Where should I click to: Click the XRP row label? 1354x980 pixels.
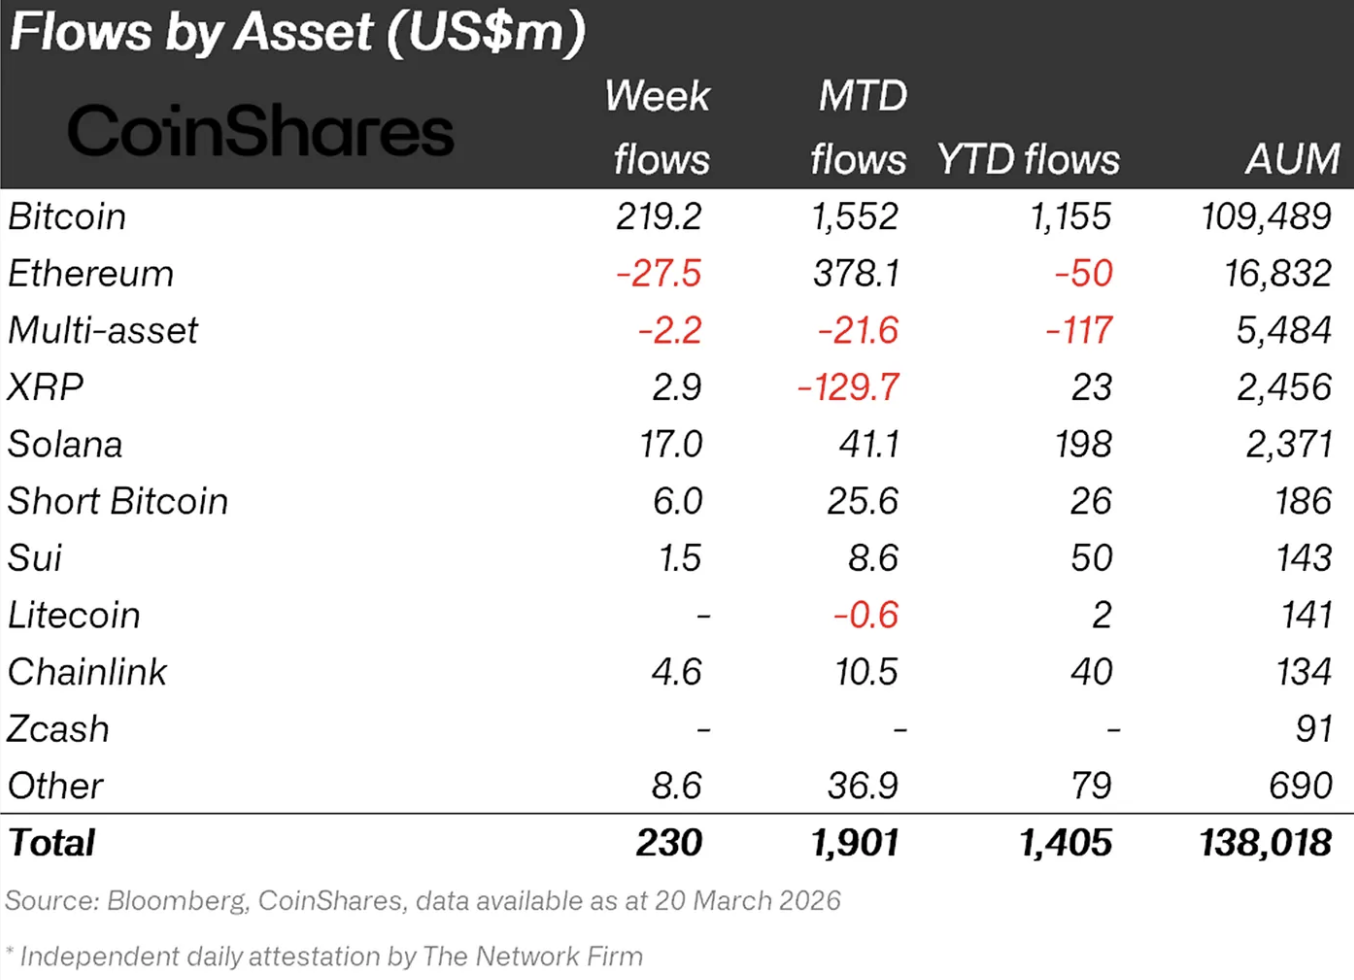(46, 388)
